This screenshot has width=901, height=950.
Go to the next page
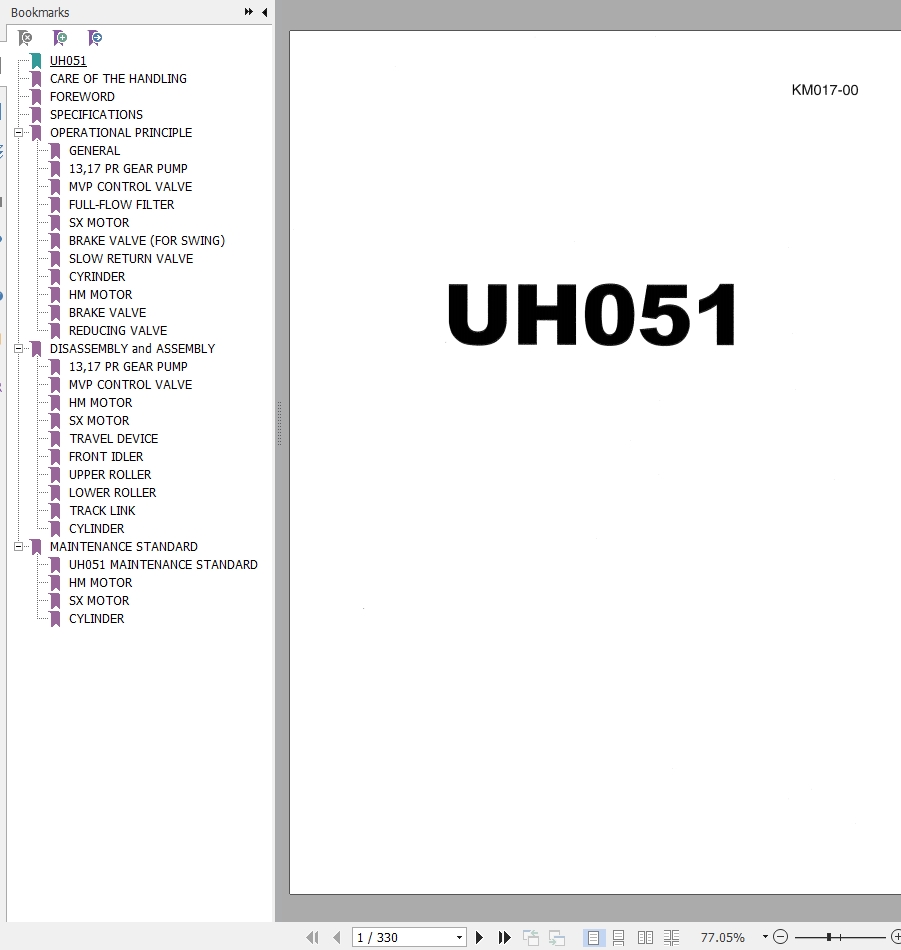tap(479, 937)
